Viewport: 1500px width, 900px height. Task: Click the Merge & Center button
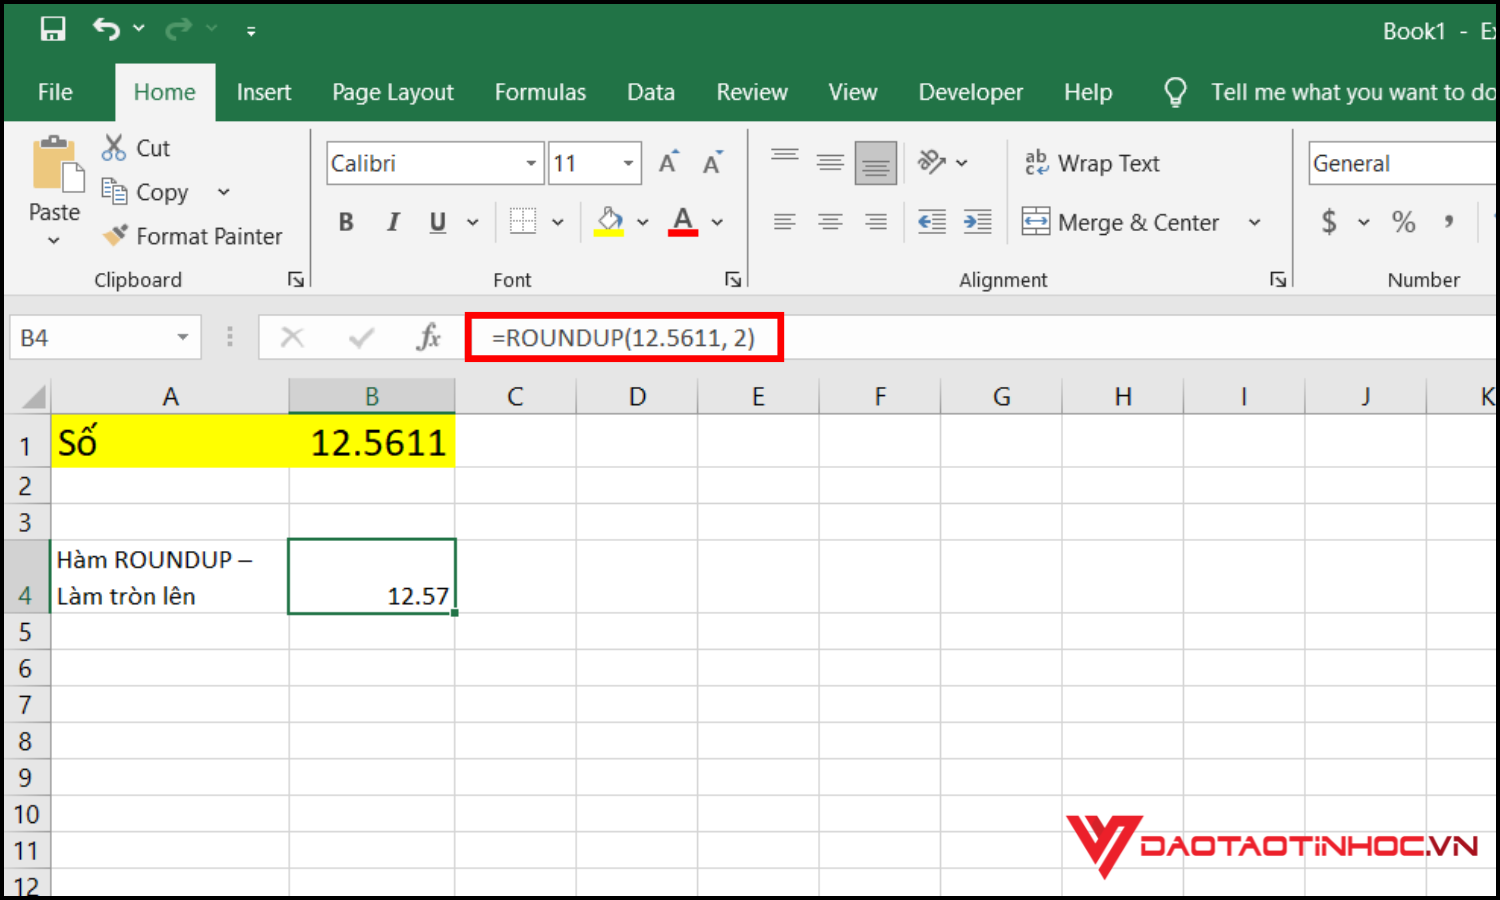(1122, 222)
